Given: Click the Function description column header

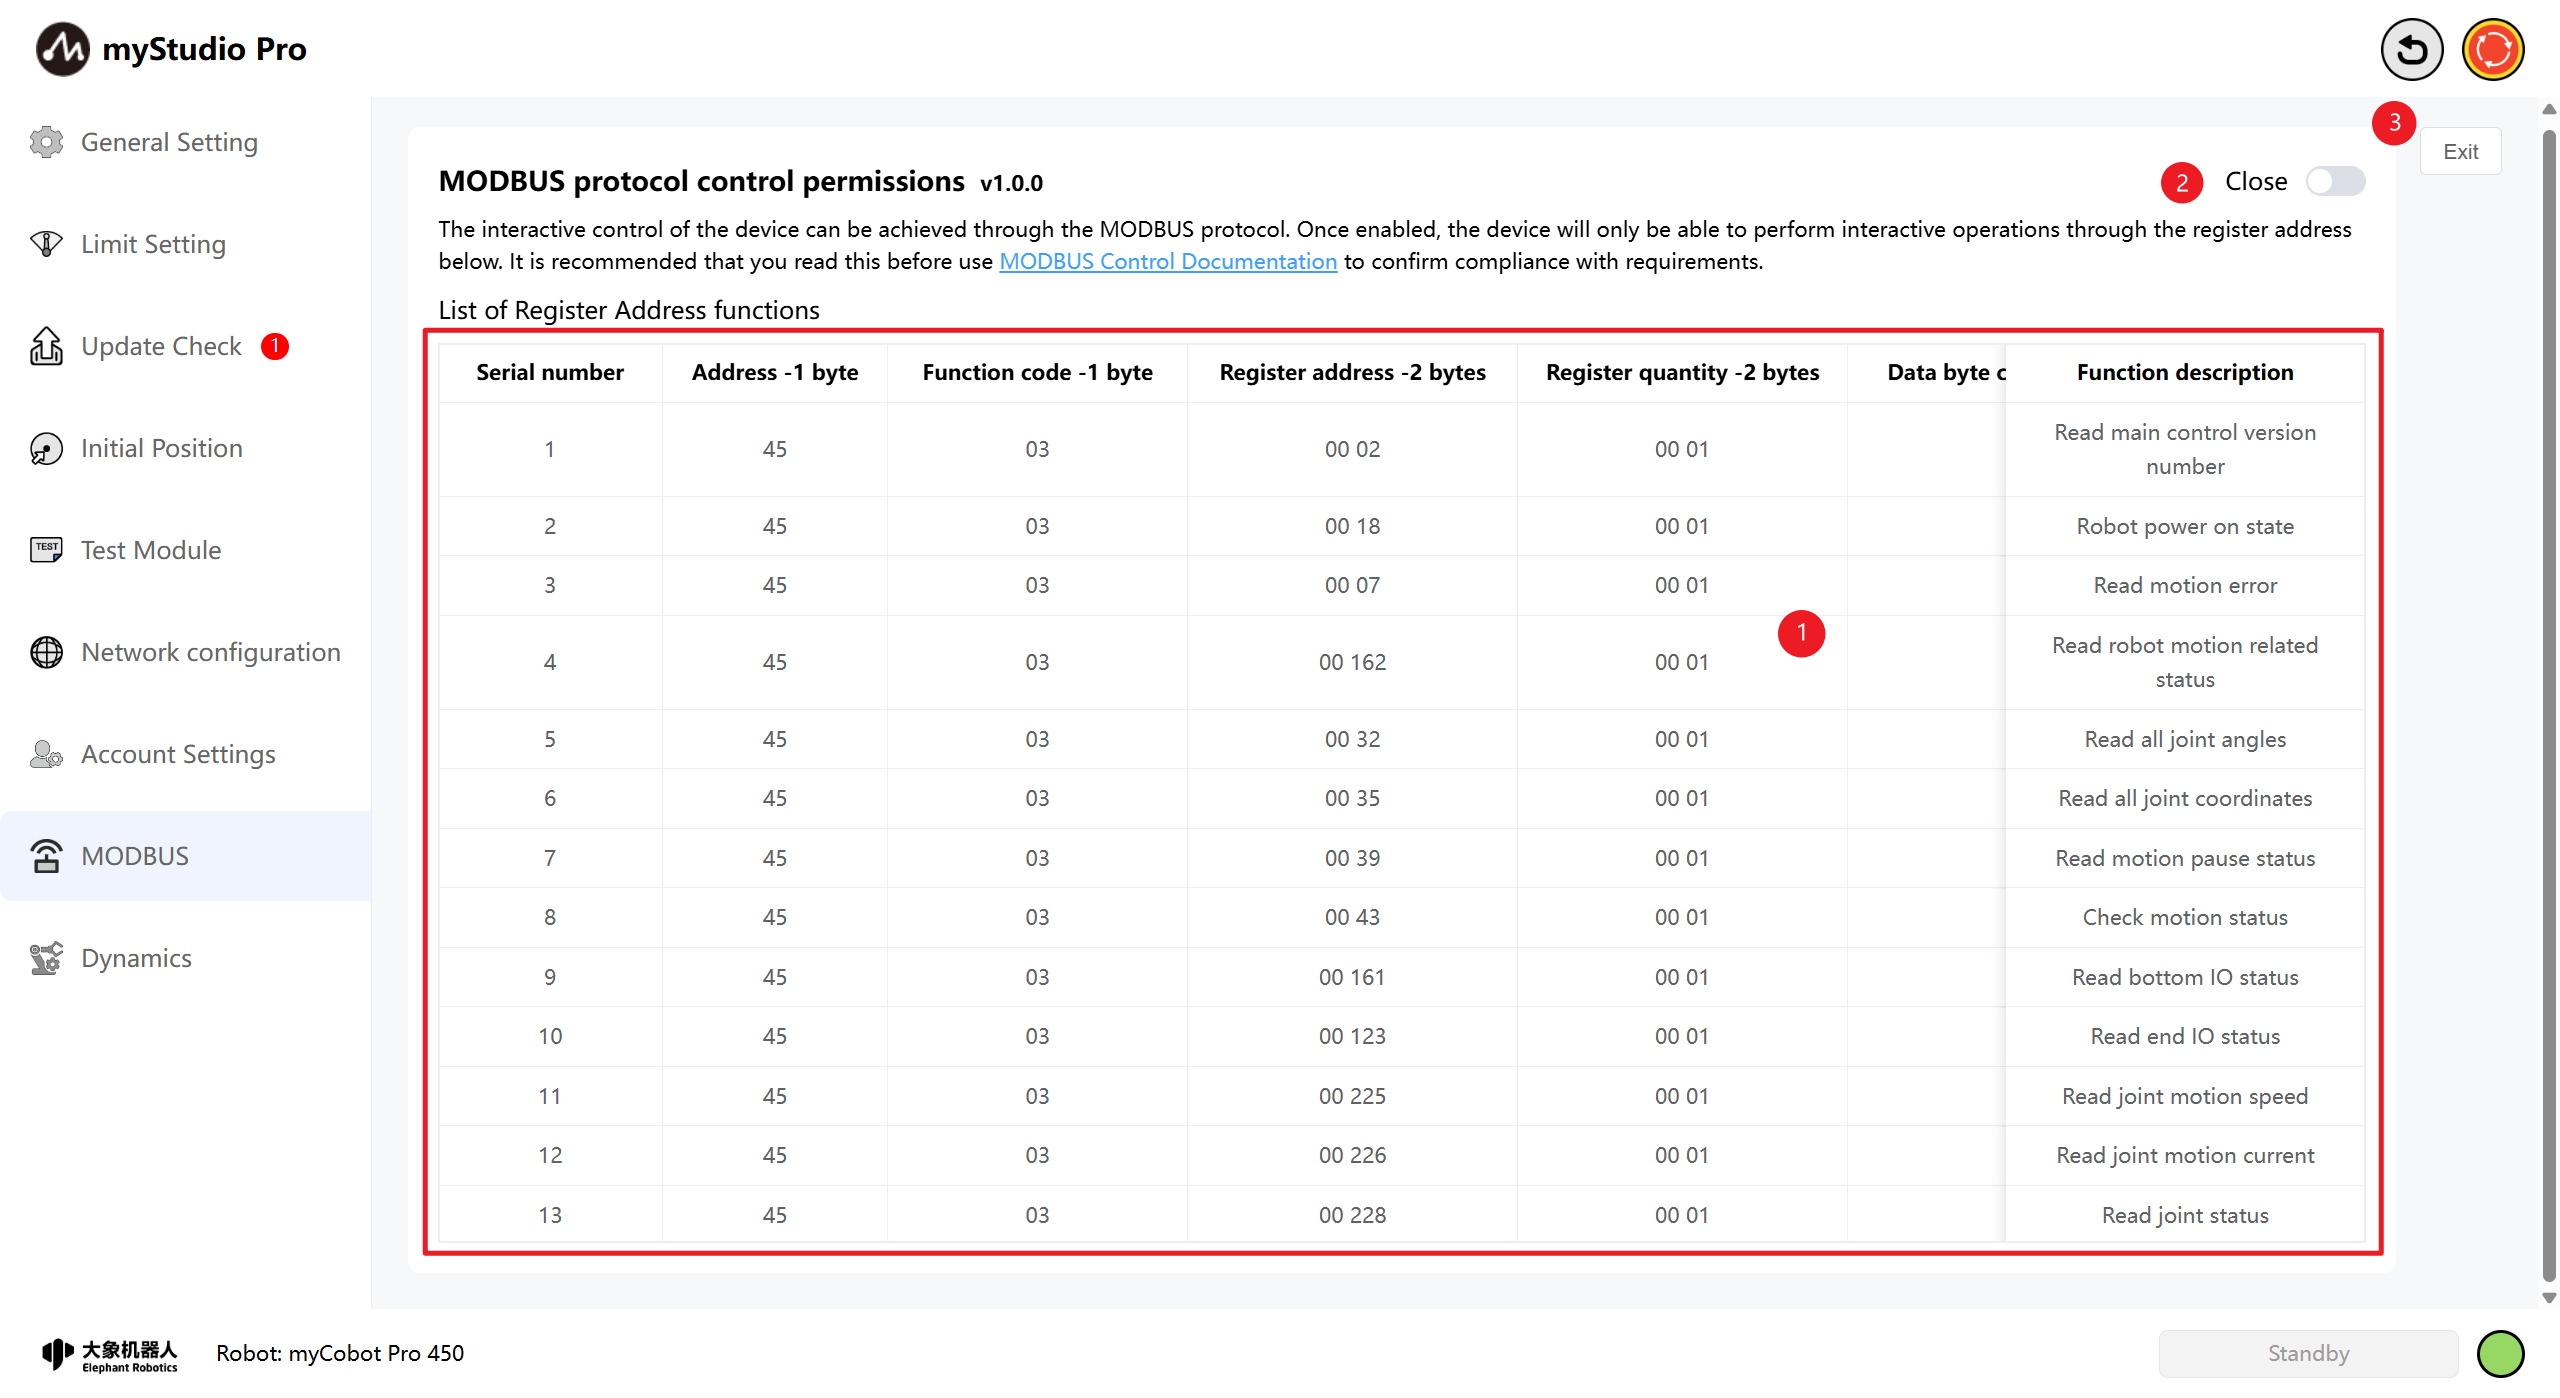Looking at the screenshot, I should [x=2184, y=372].
